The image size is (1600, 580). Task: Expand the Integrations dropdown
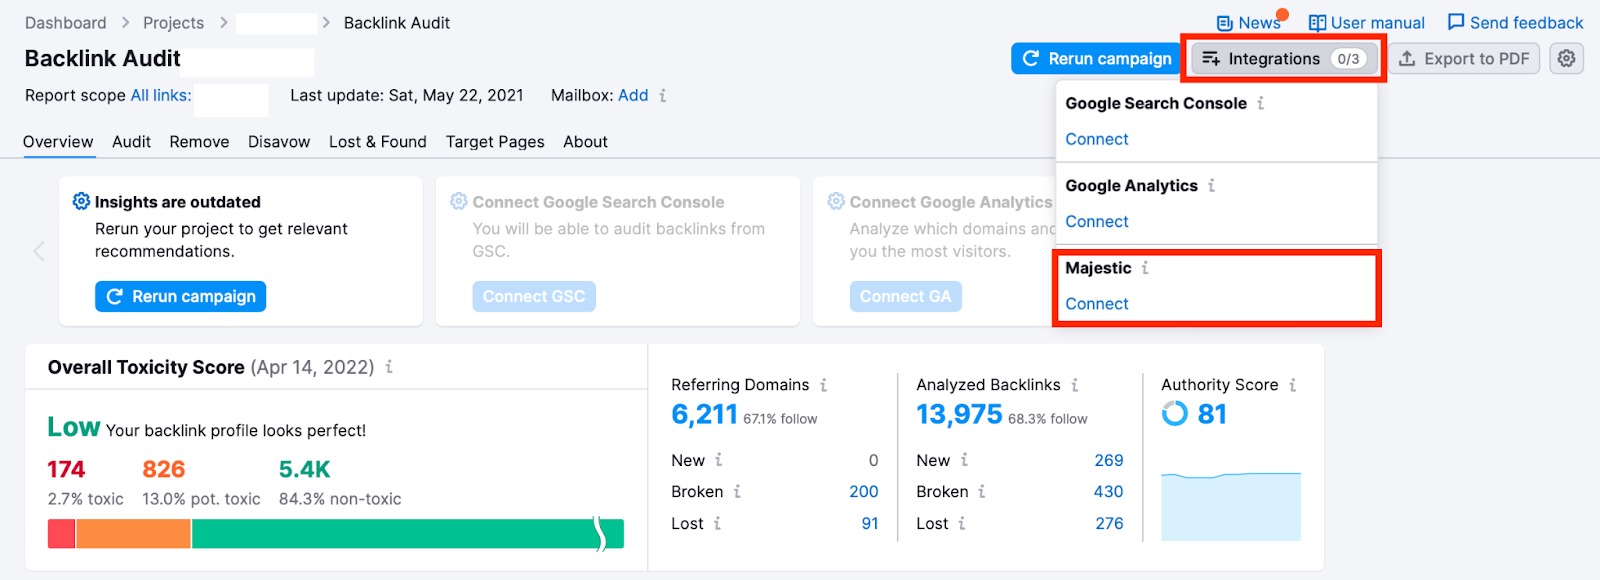[x=1282, y=59]
